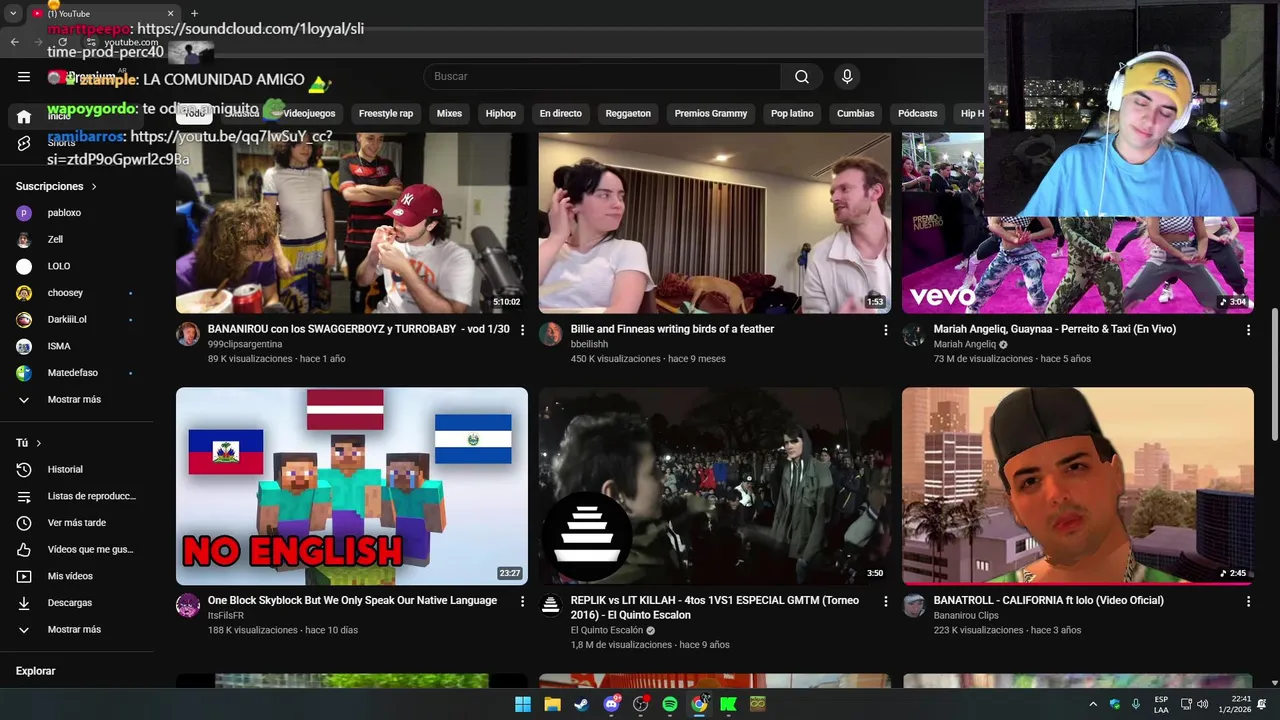
Task: Select the Freestyle rap filter chip
Action: click(386, 114)
